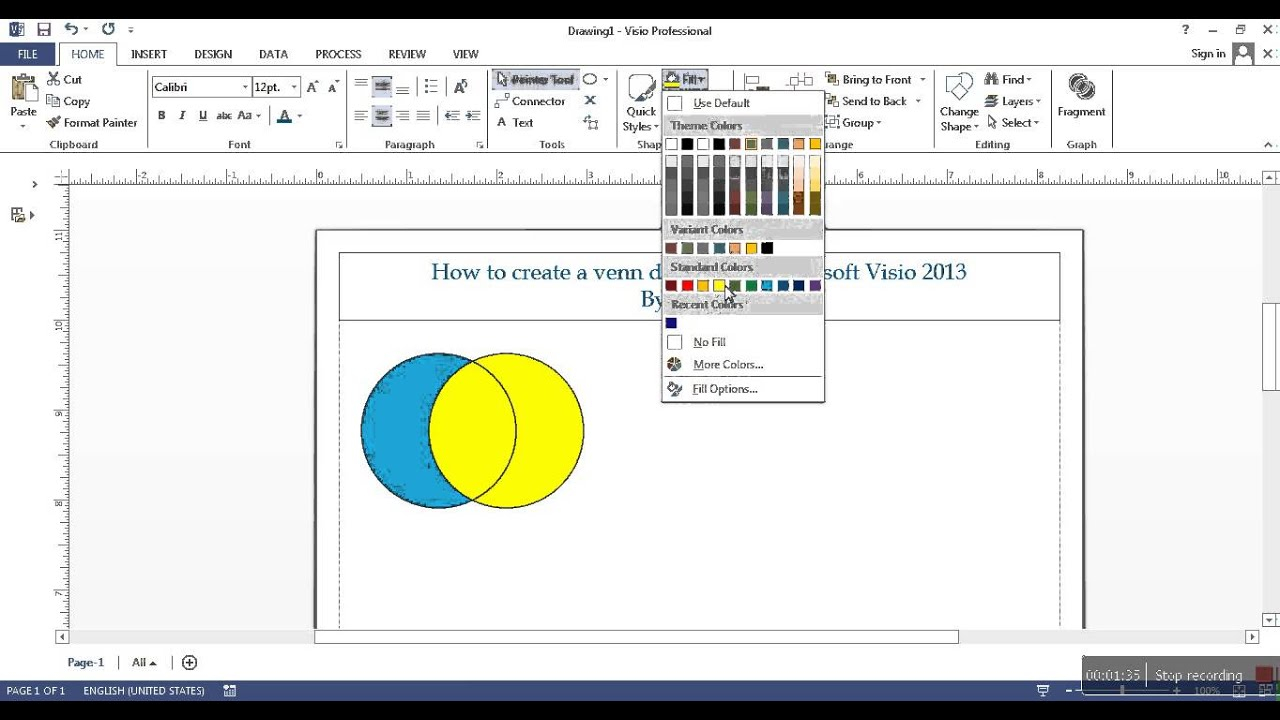This screenshot has height=720, width=1280.
Task: Increase font size with the grow icon
Action: coord(313,87)
